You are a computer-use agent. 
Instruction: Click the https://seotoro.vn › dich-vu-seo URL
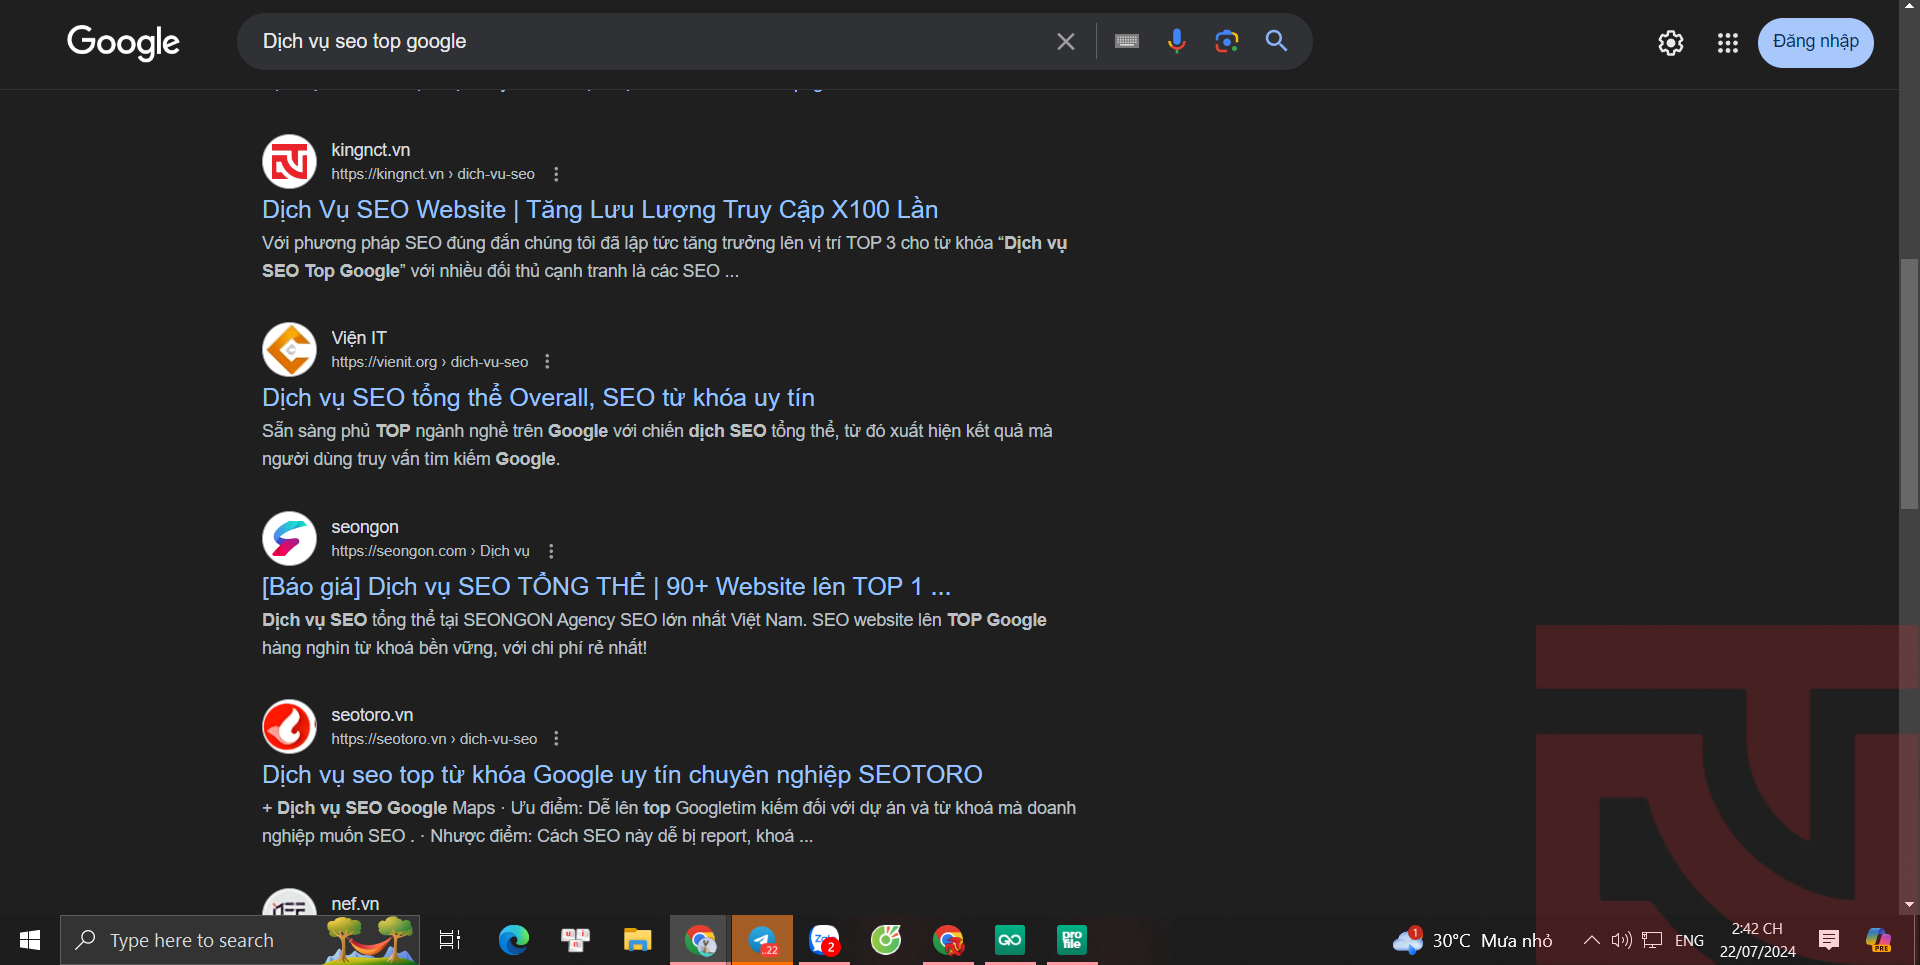(x=434, y=739)
